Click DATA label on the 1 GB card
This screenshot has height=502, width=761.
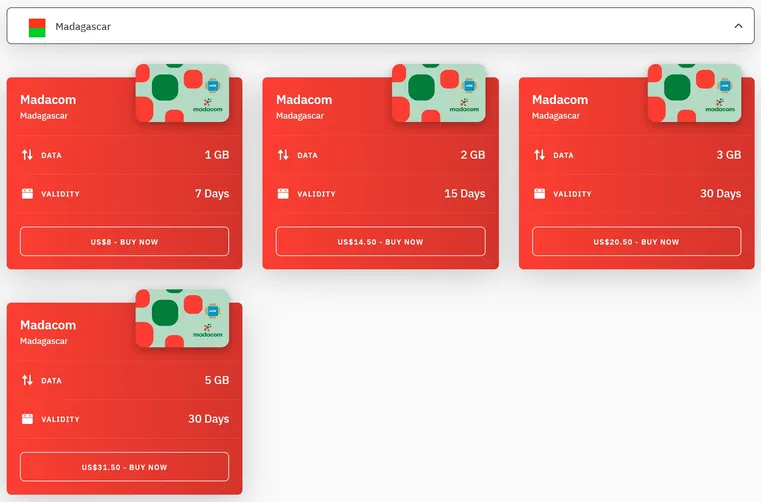(51, 155)
